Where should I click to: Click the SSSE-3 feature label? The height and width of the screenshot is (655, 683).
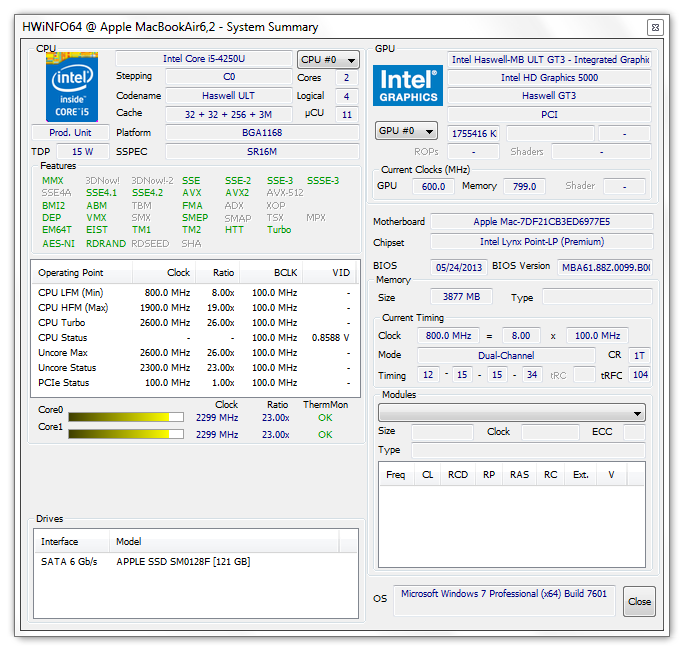(x=323, y=181)
